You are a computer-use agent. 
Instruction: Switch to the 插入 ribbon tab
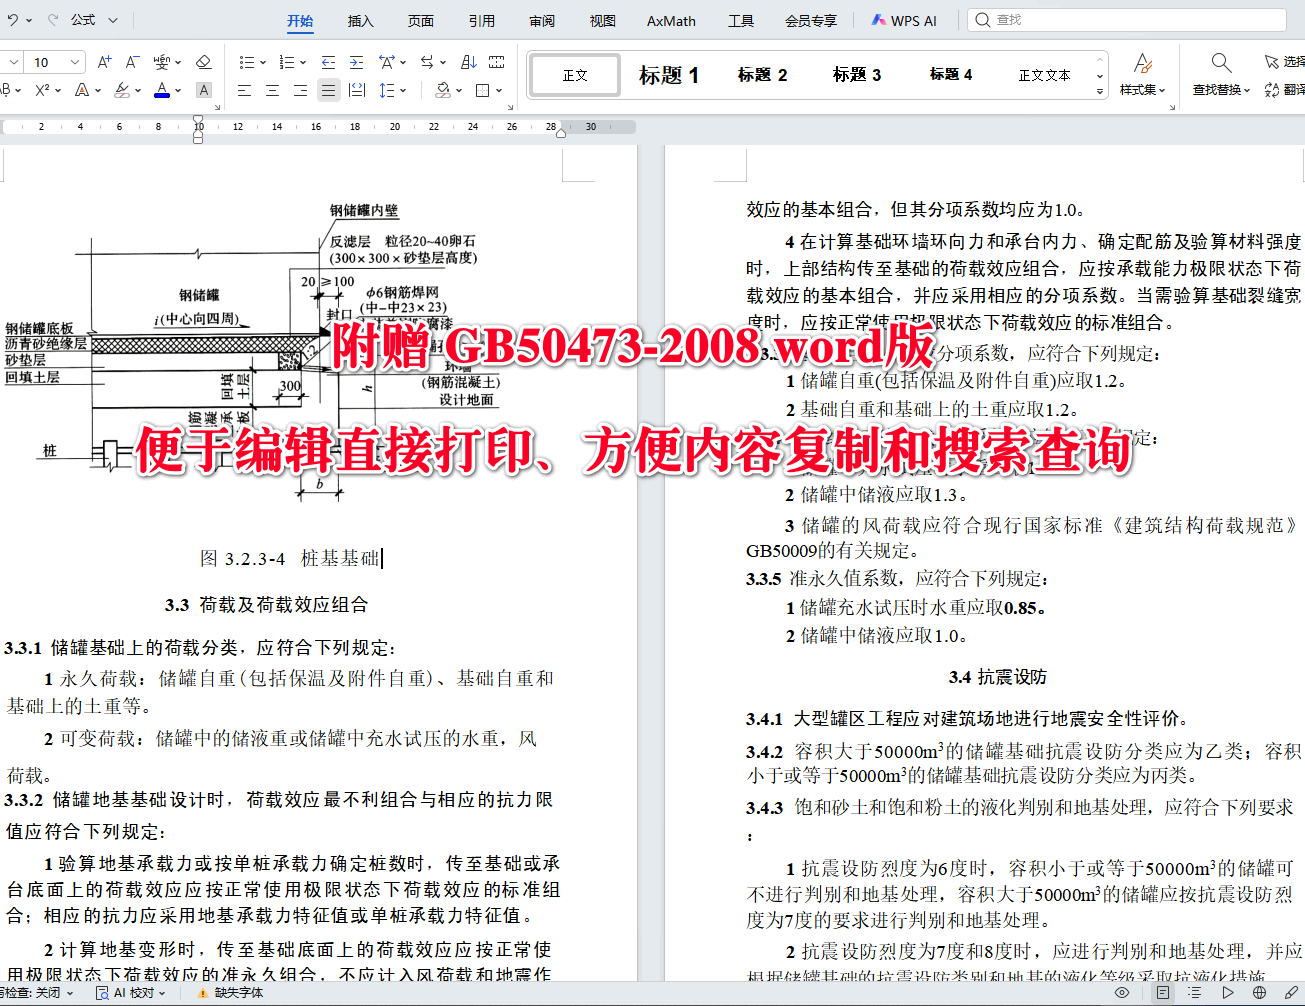point(359,19)
